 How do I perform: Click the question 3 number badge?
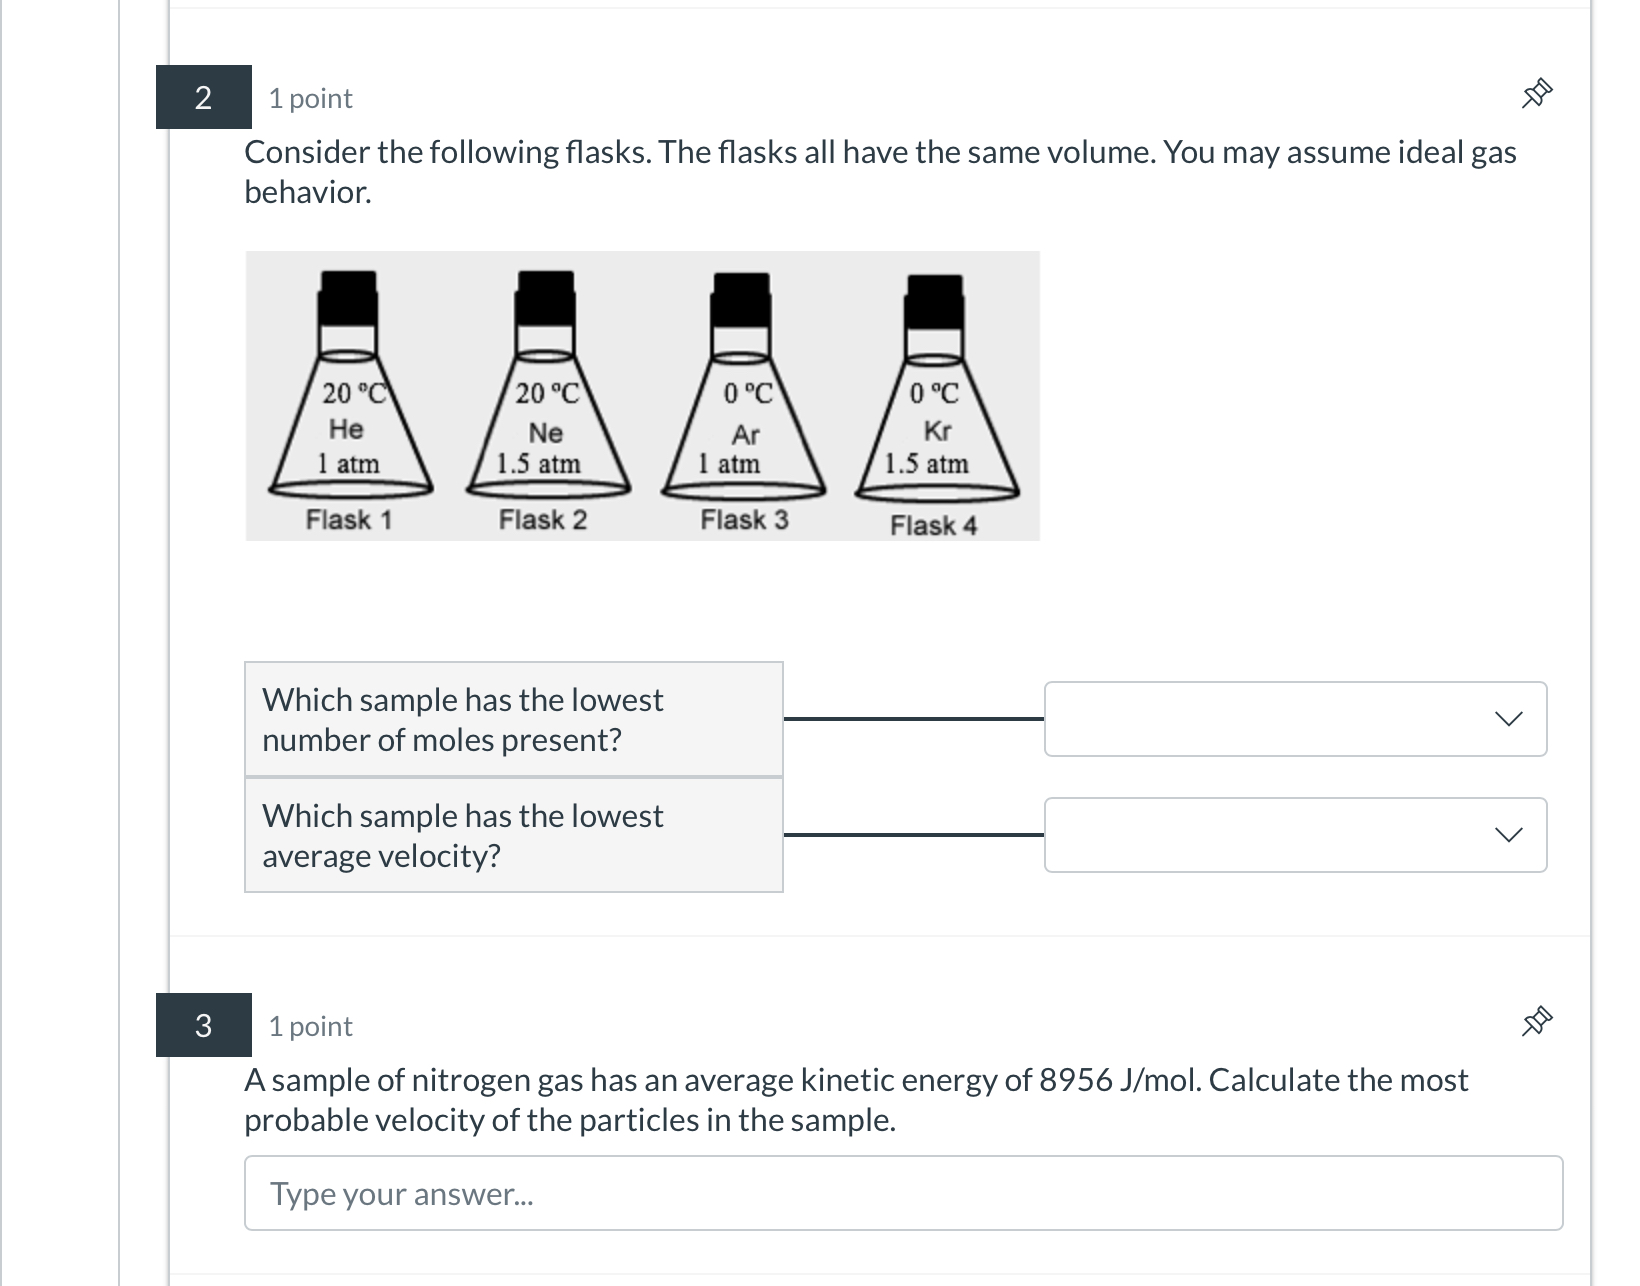click(x=203, y=1025)
